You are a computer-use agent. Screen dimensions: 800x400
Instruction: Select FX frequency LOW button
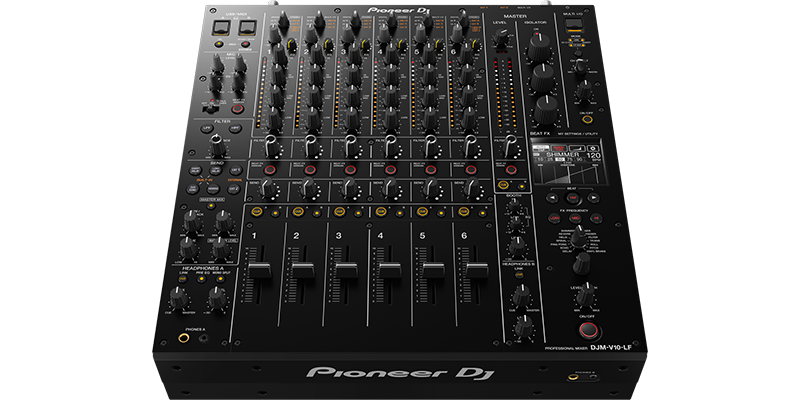coord(555,218)
